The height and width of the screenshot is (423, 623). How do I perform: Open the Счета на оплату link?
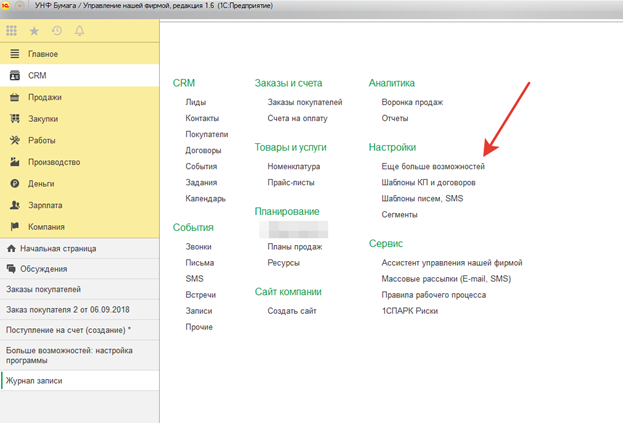[x=298, y=118]
